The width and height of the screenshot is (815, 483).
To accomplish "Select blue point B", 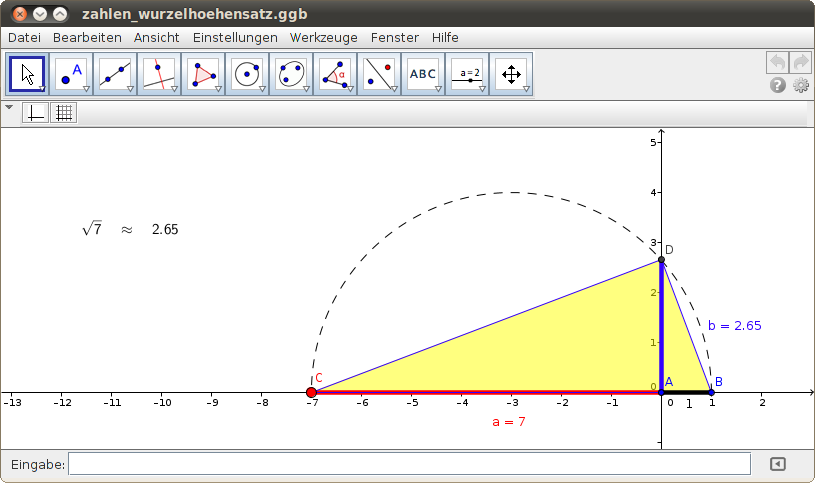I will [x=712, y=393].
